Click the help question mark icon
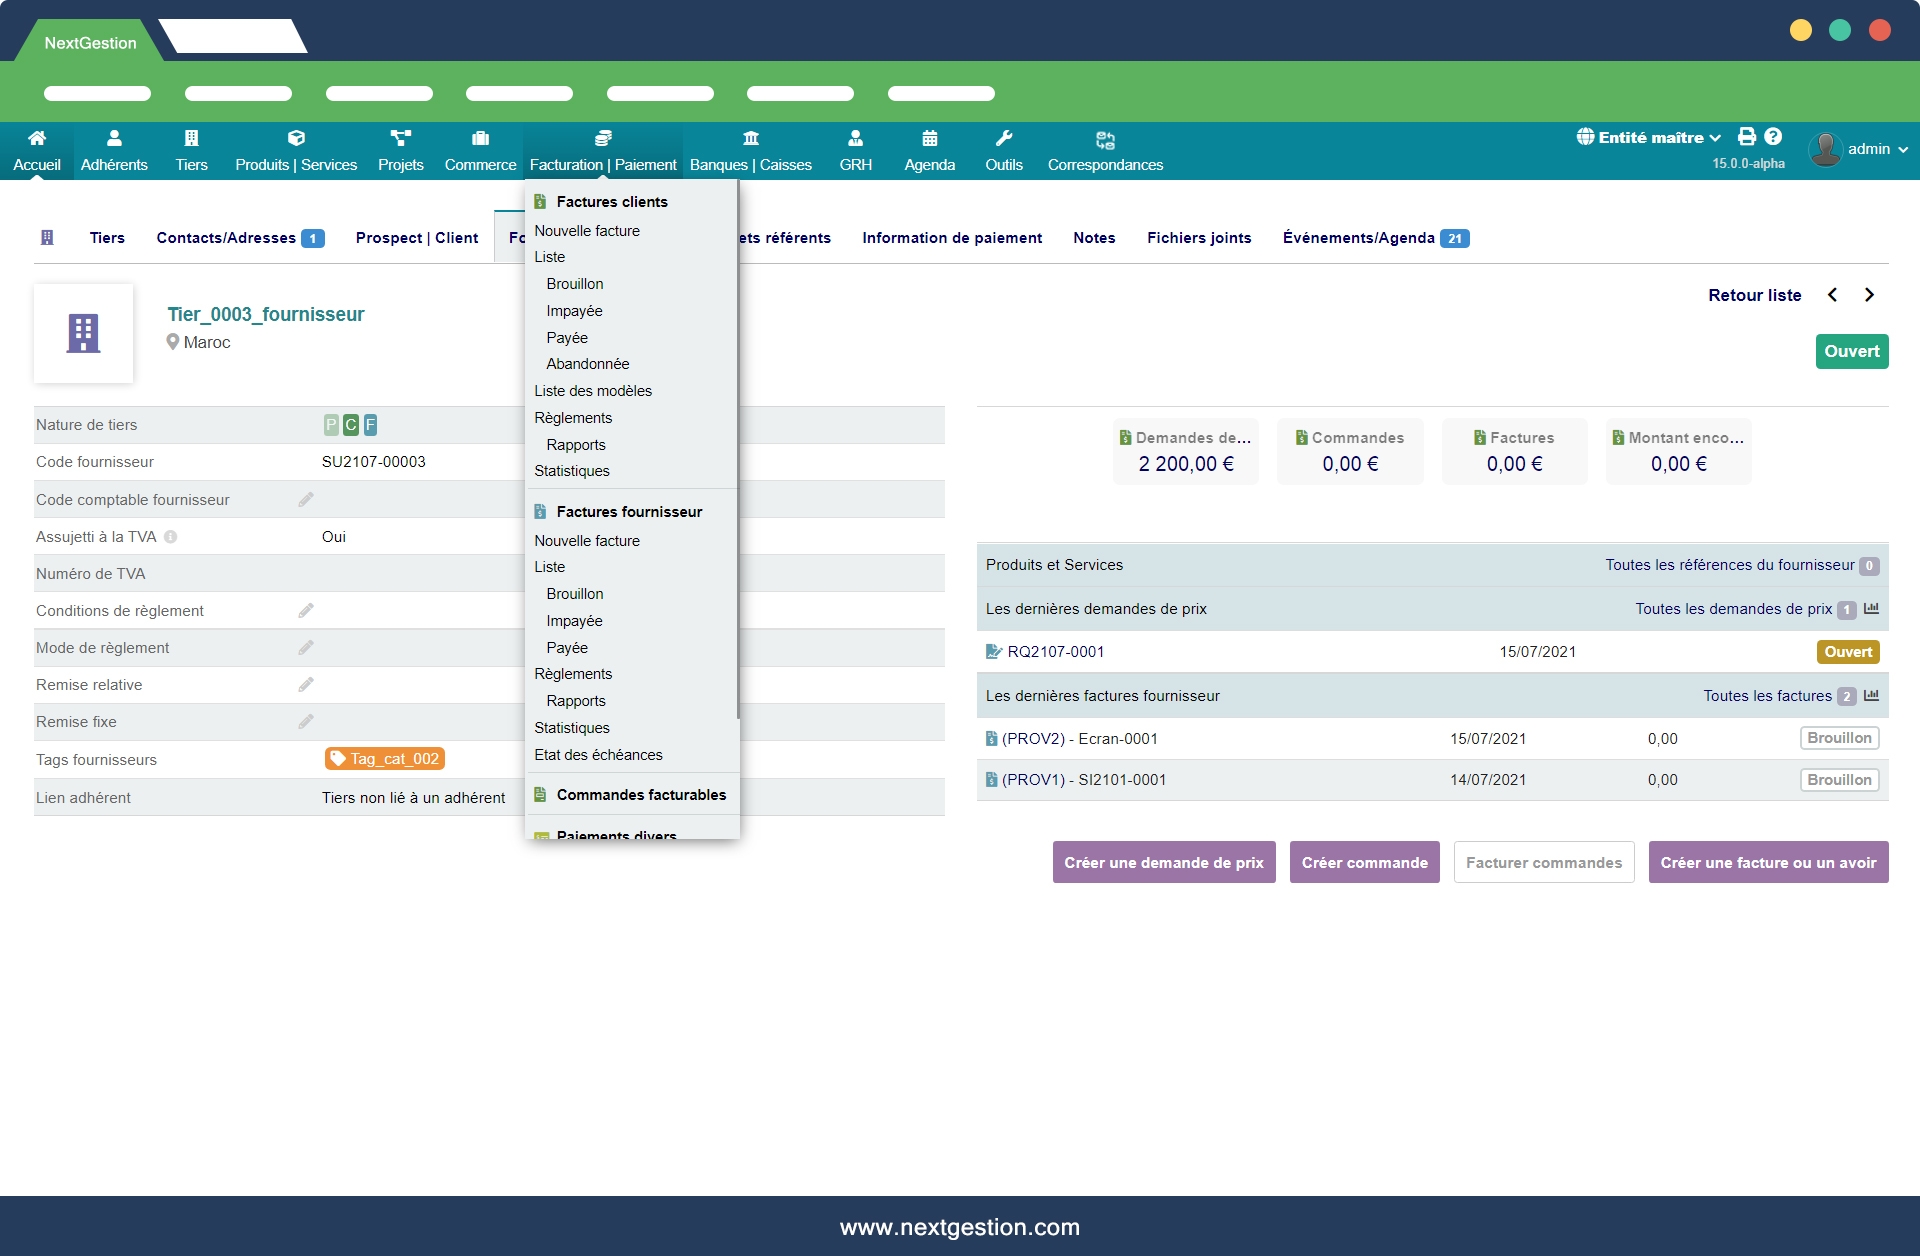The height and width of the screenshot is (1256, 1920). 1773,137
